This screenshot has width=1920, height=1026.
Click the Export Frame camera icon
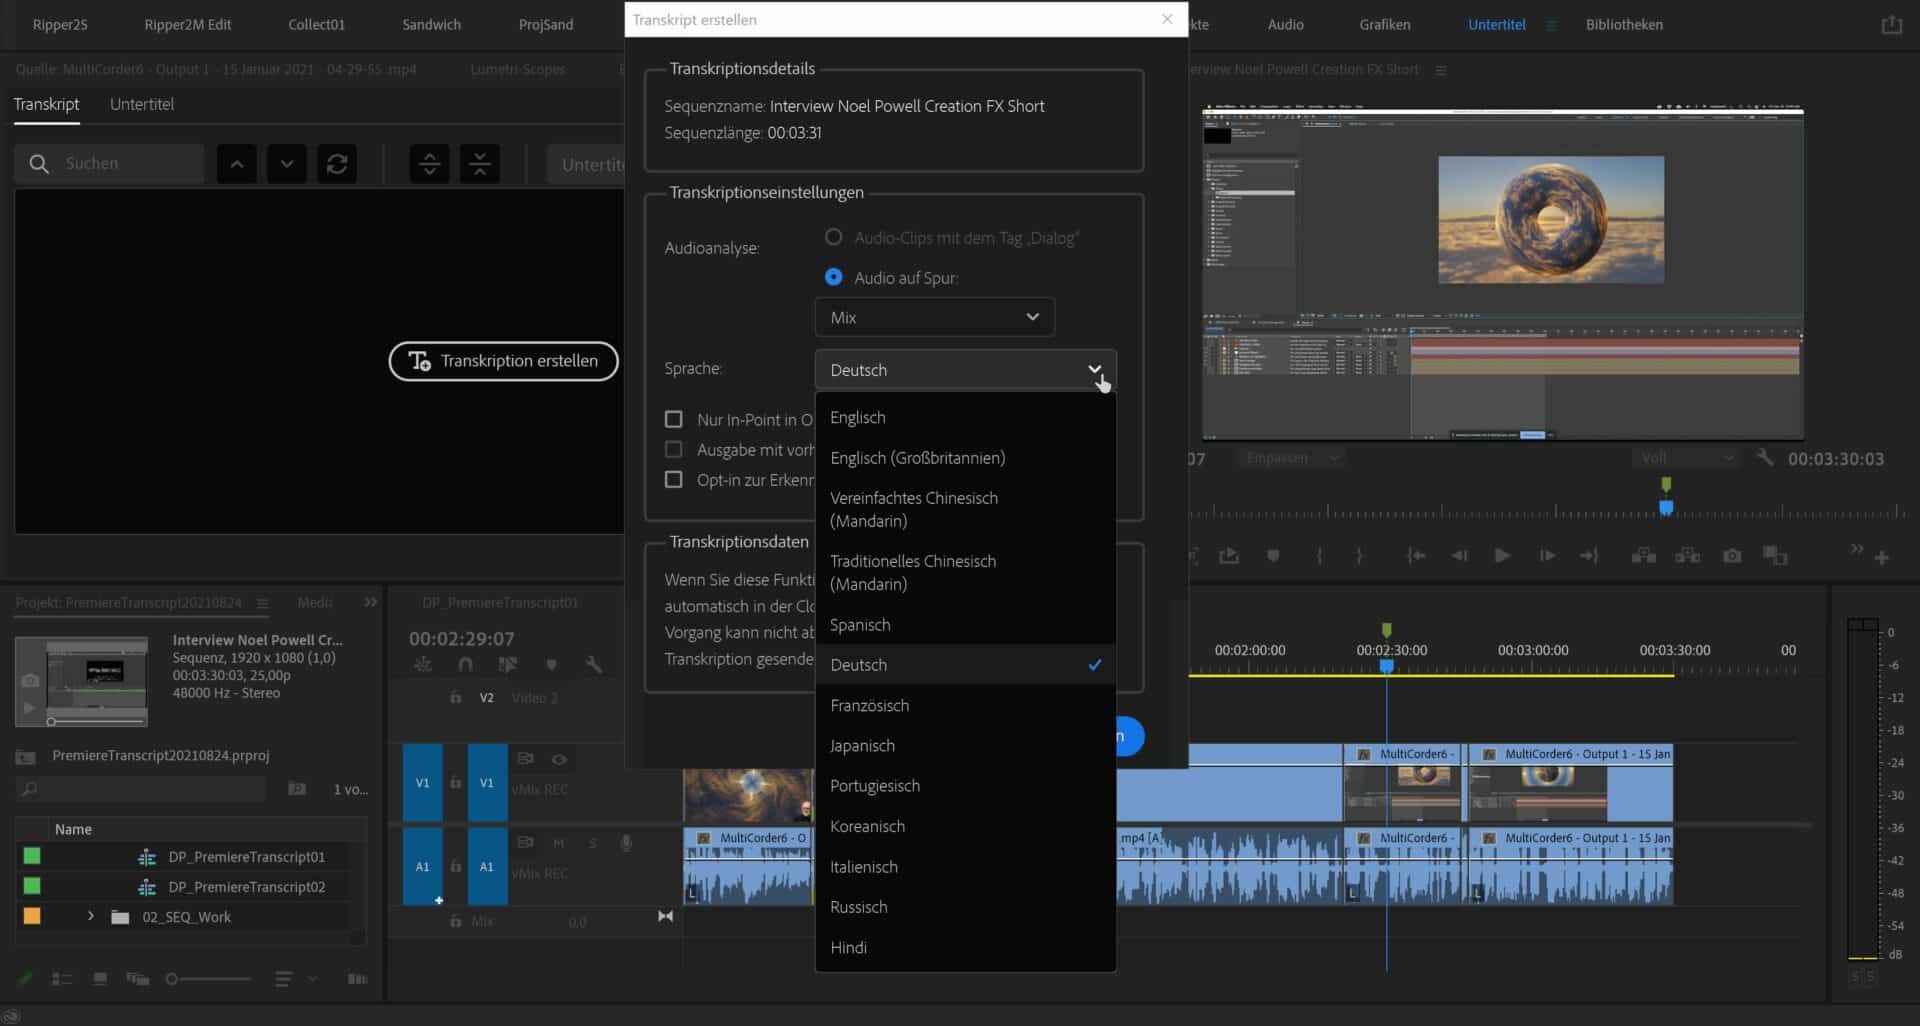point(1732,557)
